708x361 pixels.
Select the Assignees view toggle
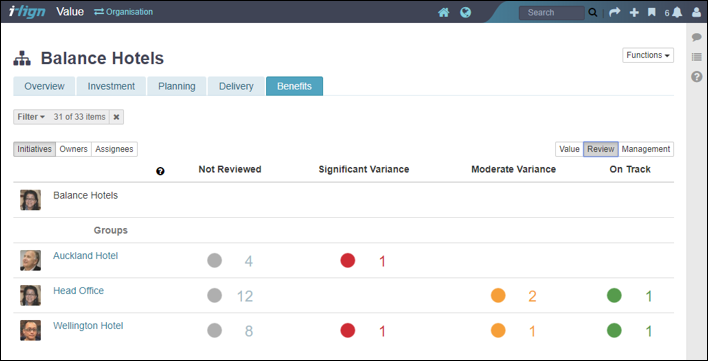click(x=114, y=149)
